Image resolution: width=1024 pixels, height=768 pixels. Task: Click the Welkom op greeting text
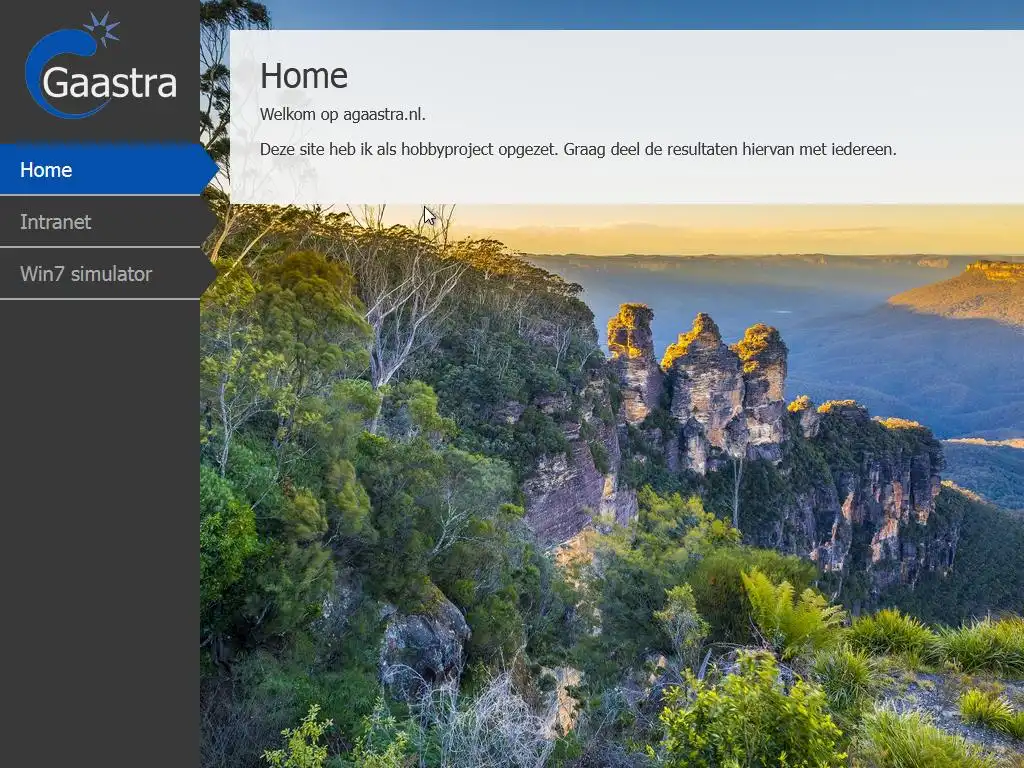(x=299, y=114)
